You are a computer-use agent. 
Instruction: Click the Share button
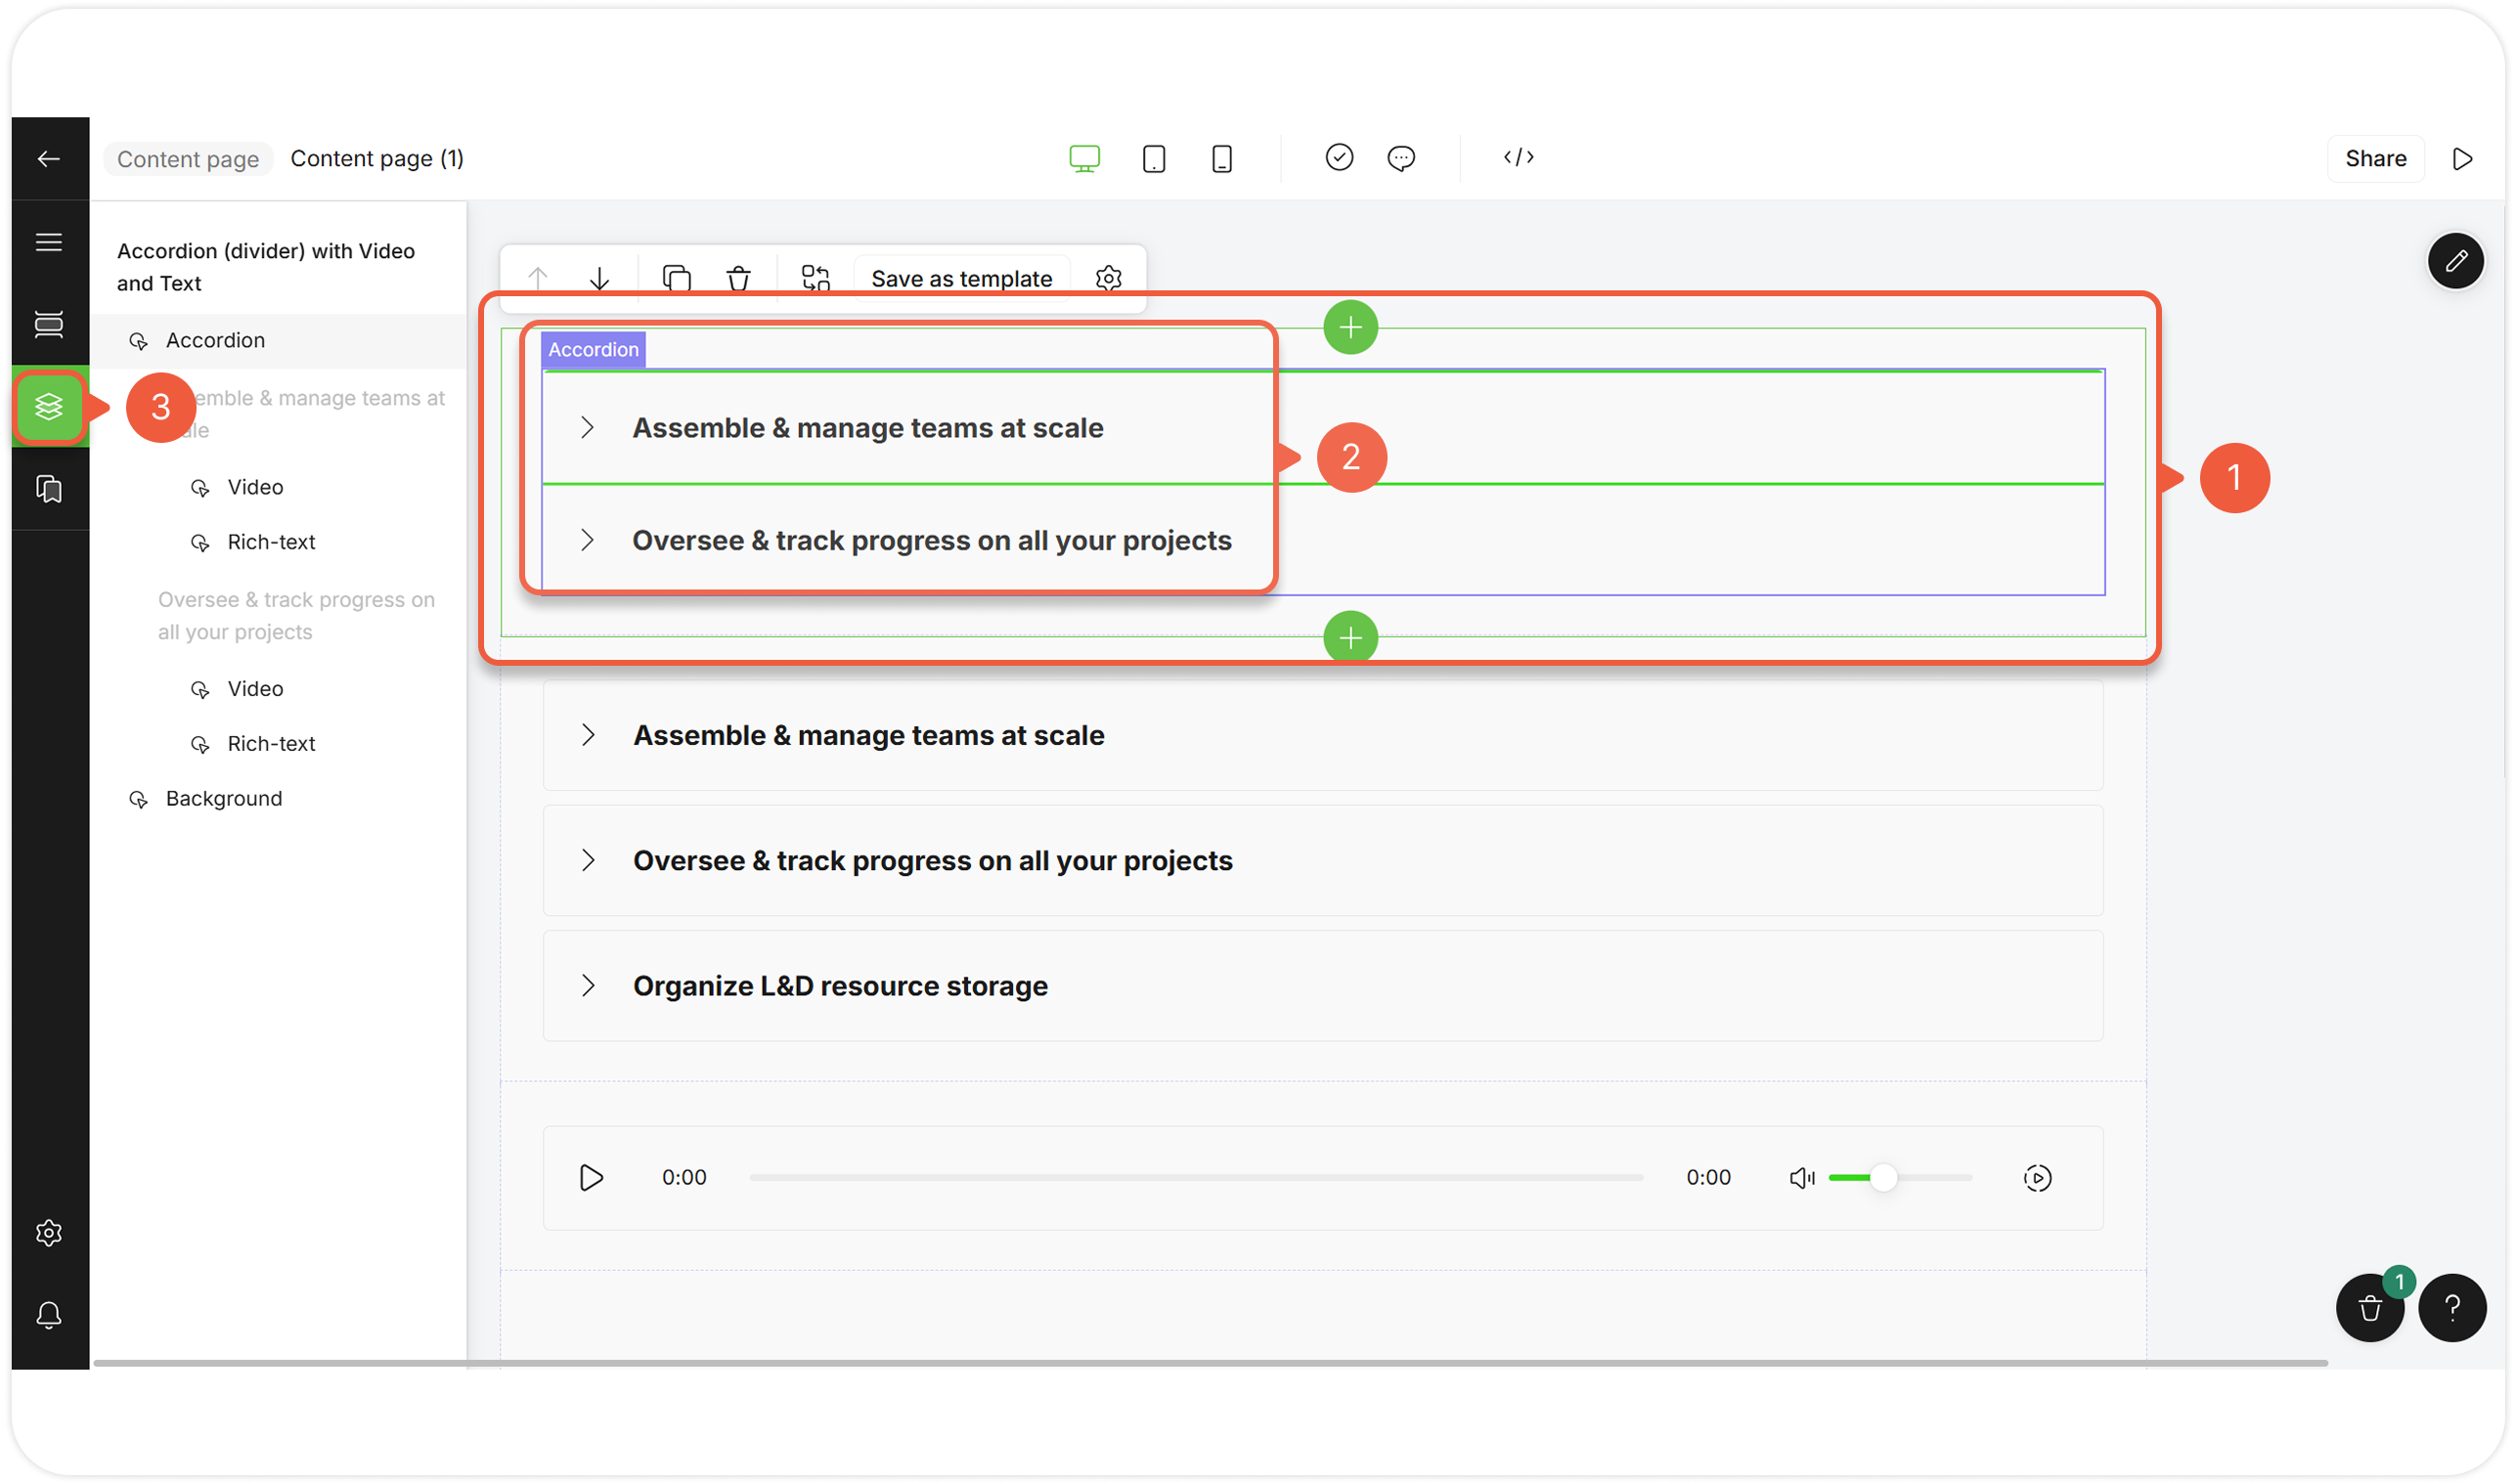(x=2375, y=159)
